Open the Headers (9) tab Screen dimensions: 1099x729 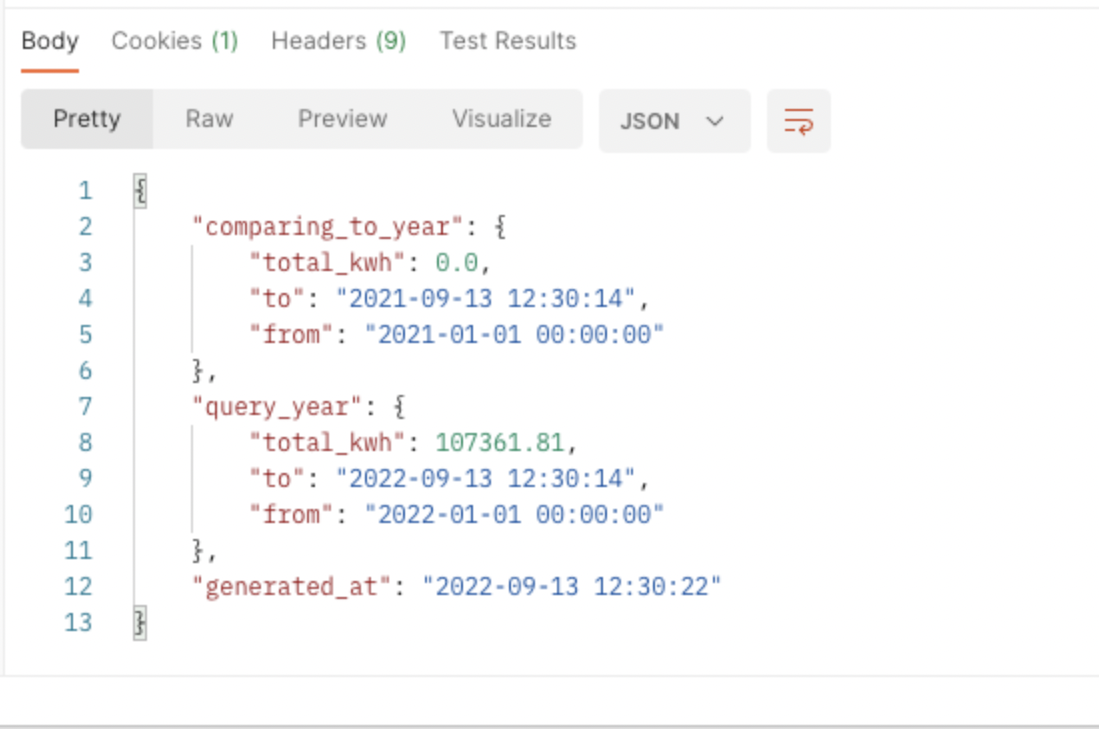(x=338, y=41)
